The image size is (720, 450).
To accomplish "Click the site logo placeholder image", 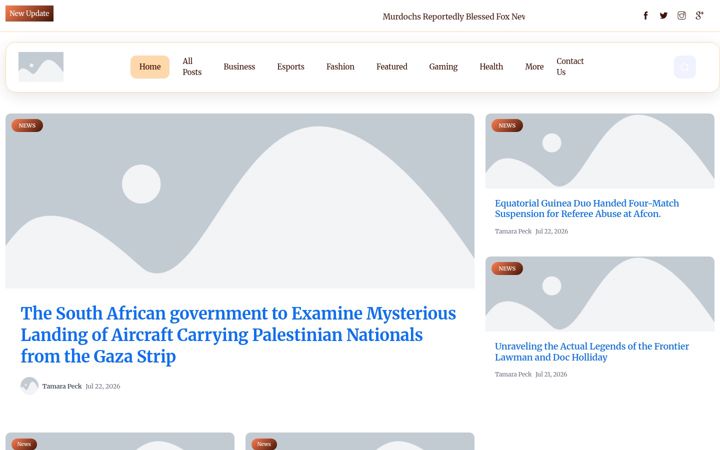I will 41,67.
